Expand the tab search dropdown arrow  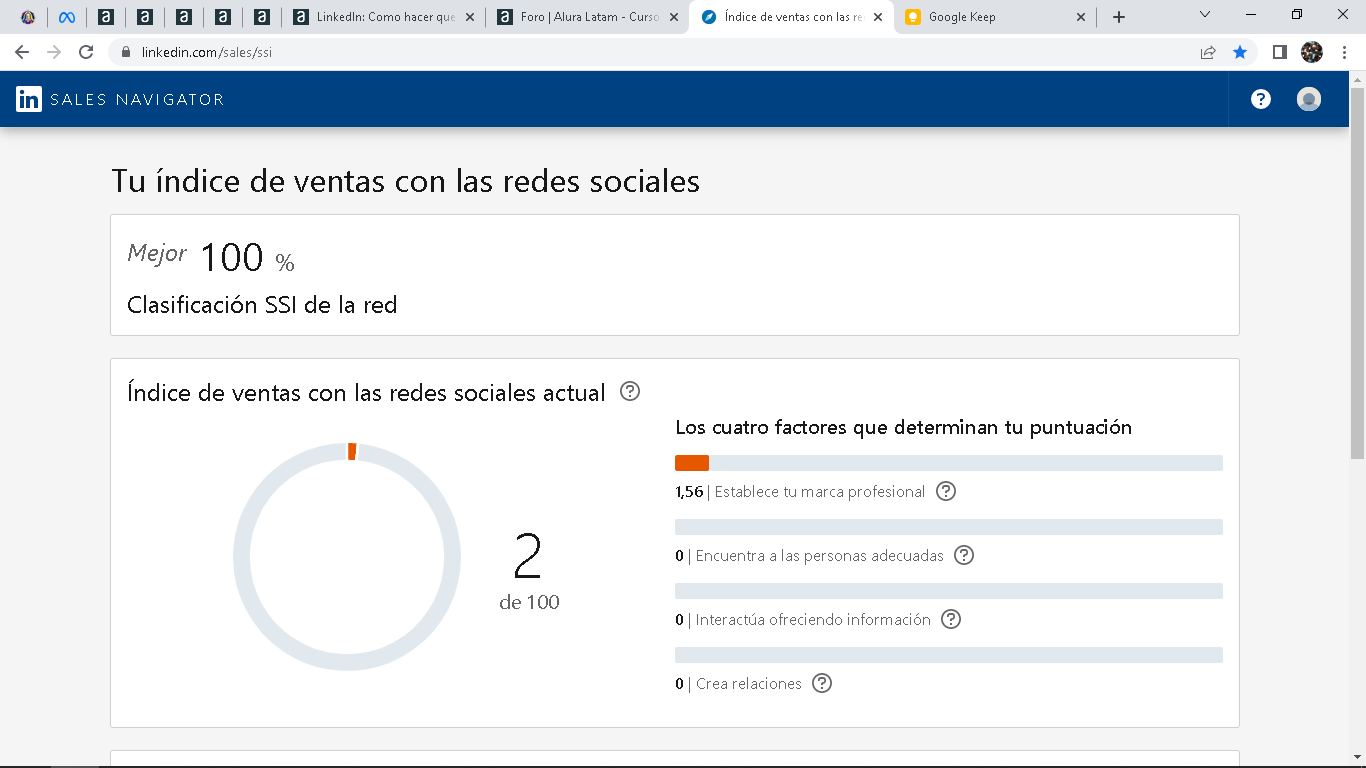1205,15
